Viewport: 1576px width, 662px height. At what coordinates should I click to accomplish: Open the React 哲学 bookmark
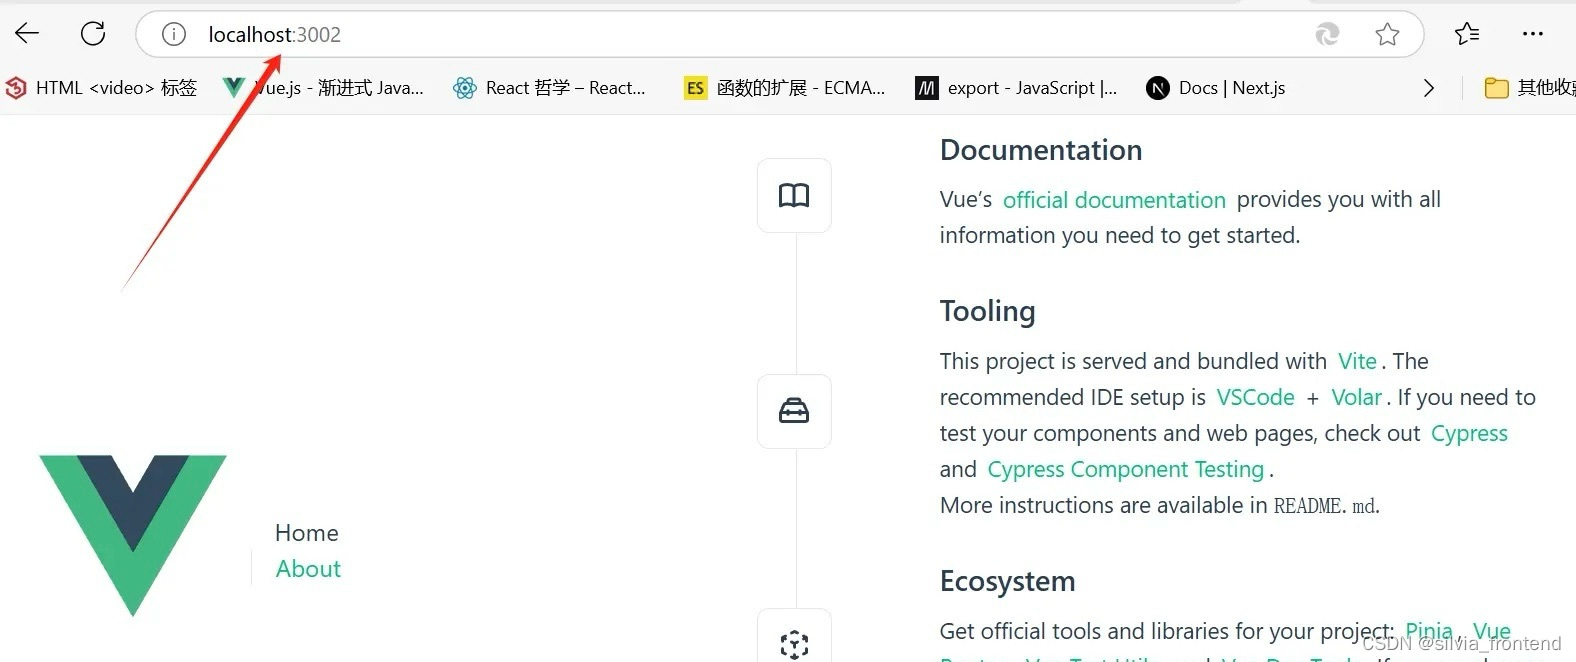click(x=549, y=88)
